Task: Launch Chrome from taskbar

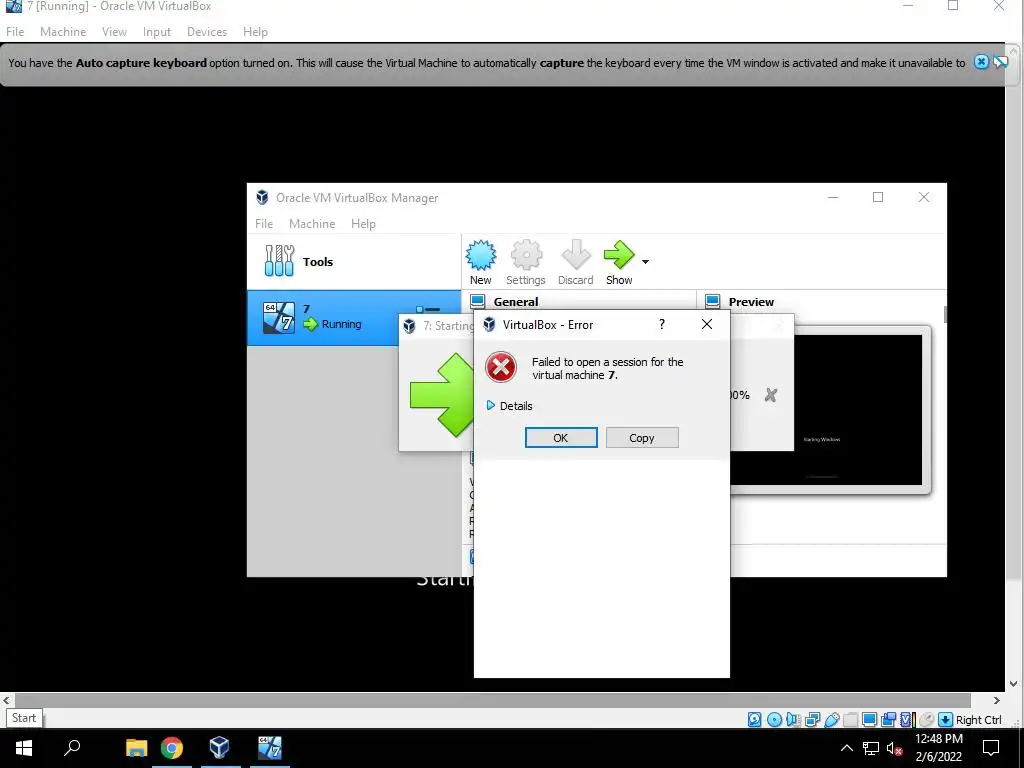Action: tap(172, 748)
